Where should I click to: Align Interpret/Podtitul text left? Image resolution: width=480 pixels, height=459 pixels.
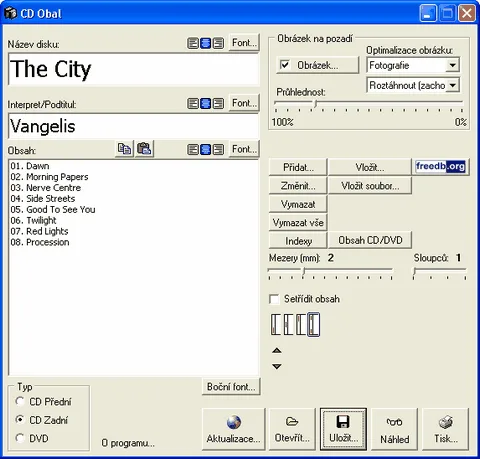[x=193, y=104]
